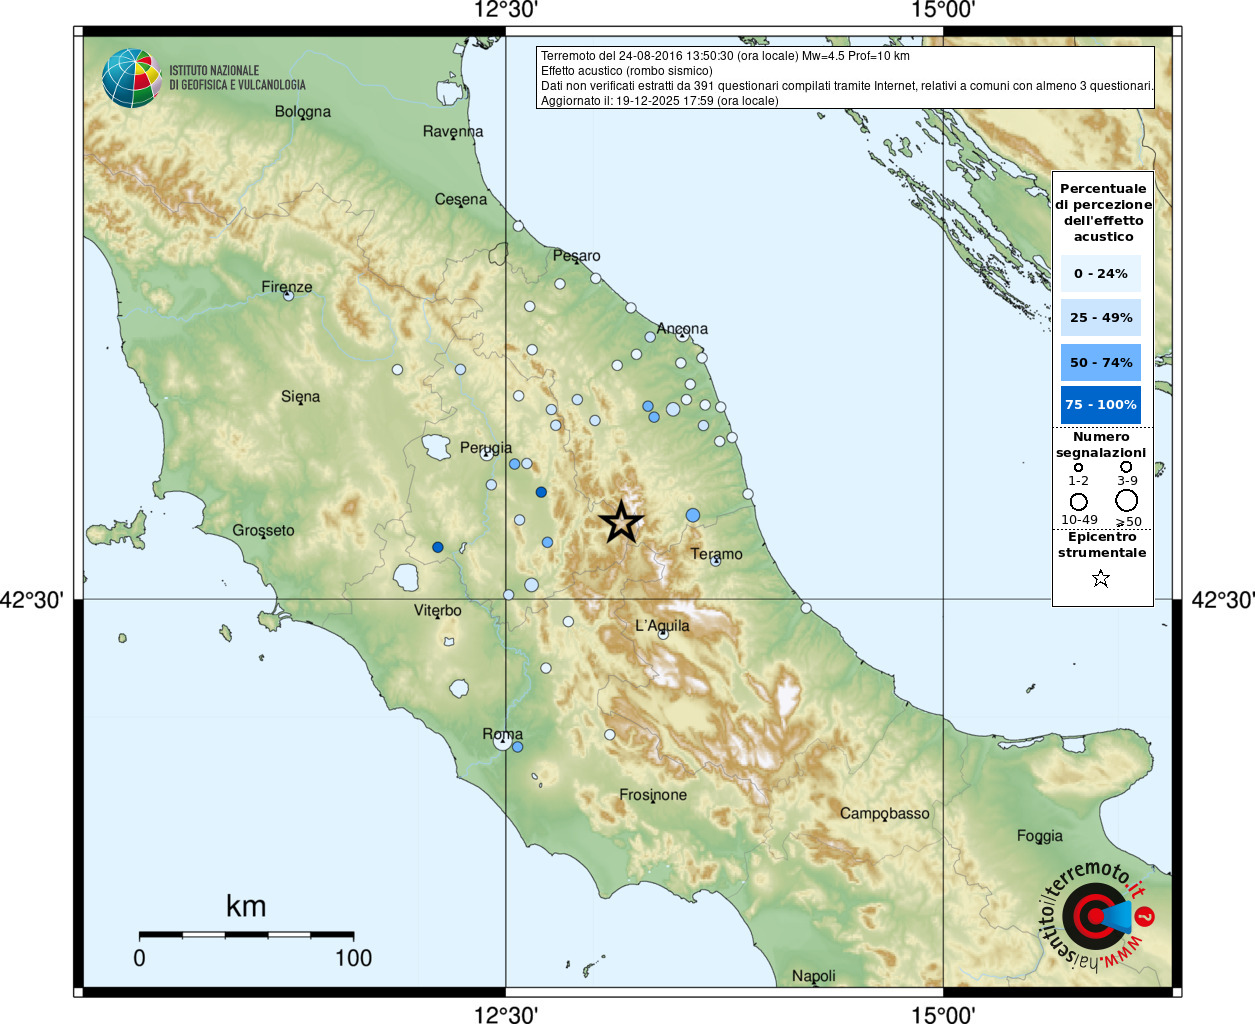Click the large blue marker north of Teramo
This screenshot has height=1024, width=1255.
tap(693, 515)
